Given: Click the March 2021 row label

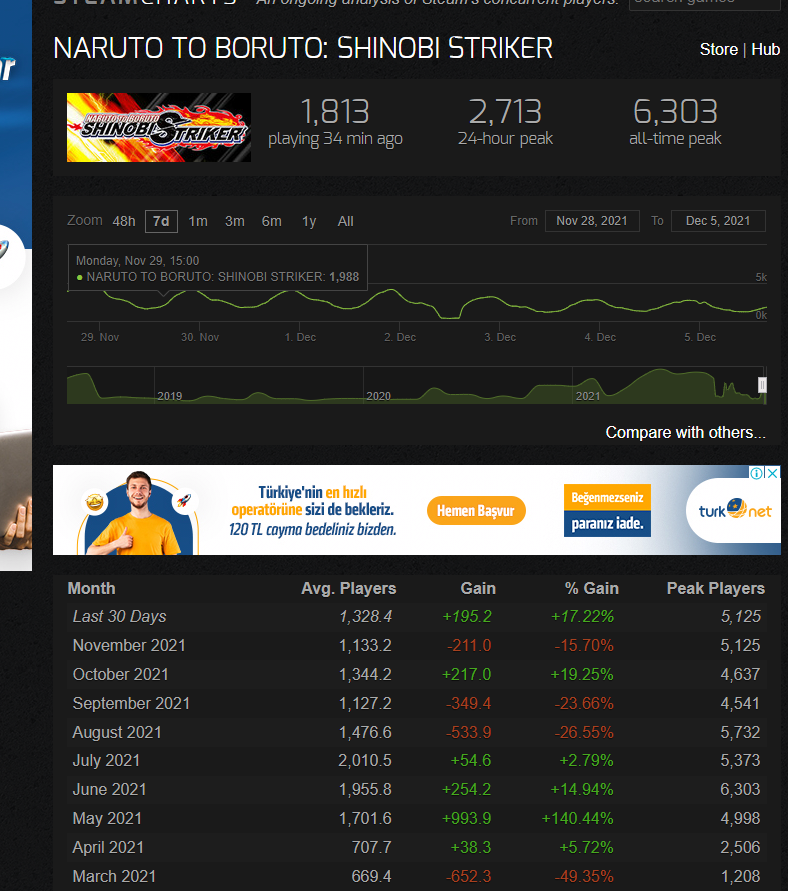Looking at the screenshot, I should tap(114, 876).
